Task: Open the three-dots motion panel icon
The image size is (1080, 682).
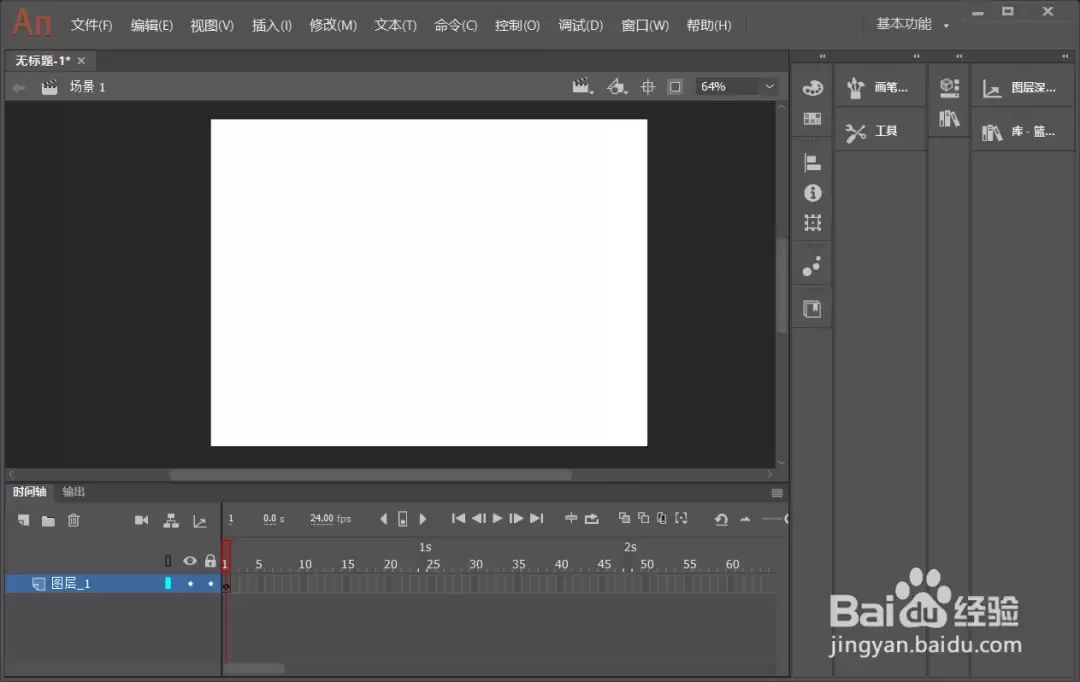Action: click(x=812, y=267)
